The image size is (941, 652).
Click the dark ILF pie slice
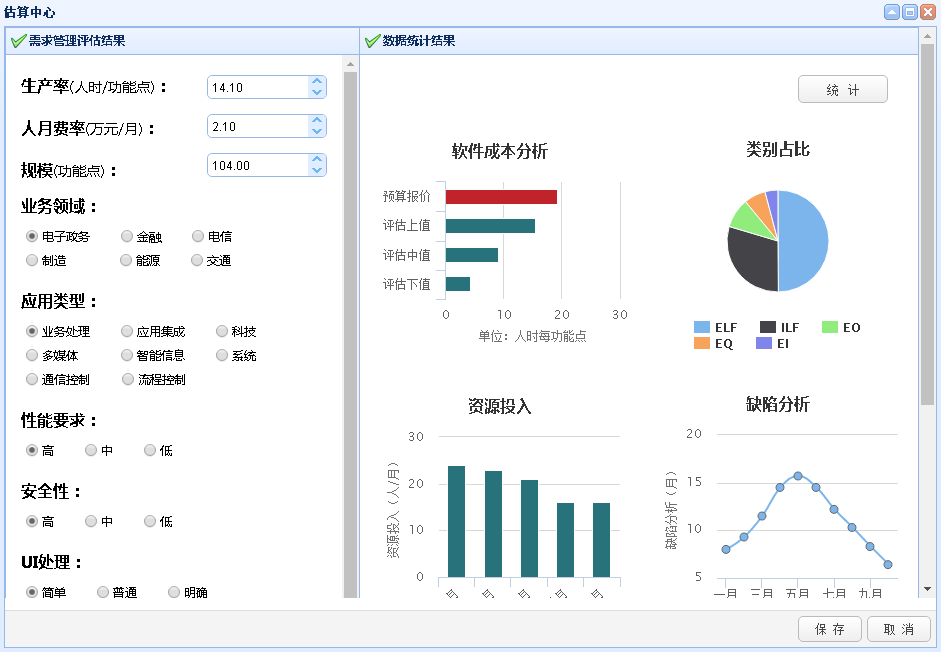click(753, 261)
